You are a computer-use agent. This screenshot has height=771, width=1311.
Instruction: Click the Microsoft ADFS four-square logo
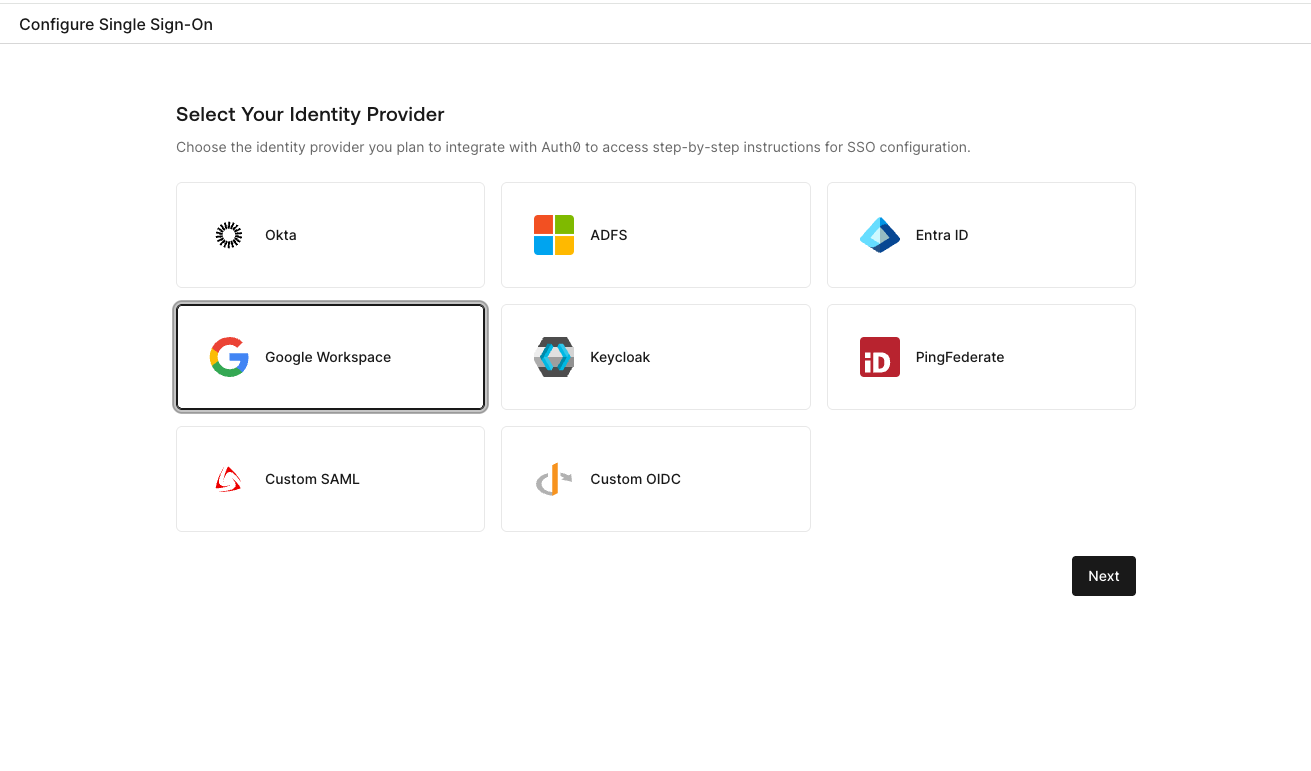(554, 235)
